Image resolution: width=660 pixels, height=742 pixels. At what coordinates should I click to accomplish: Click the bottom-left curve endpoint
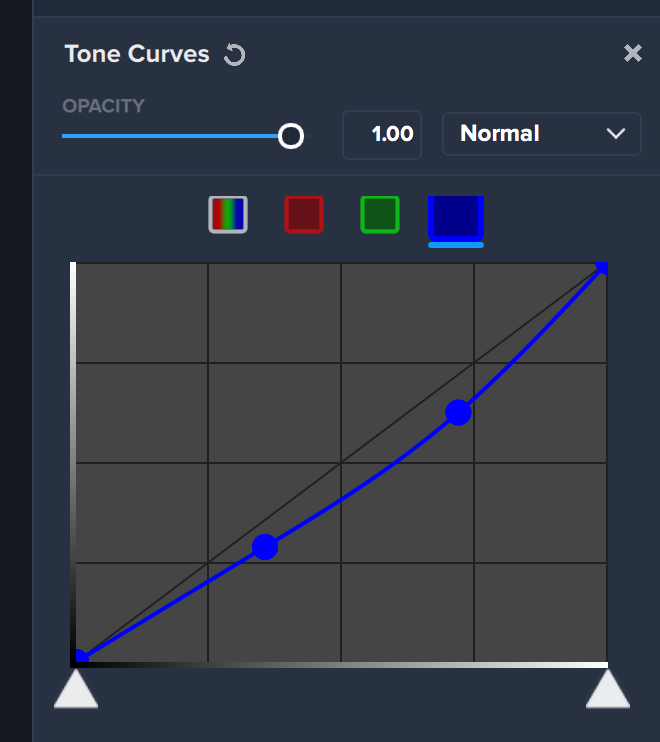click(x=81, y=656)
